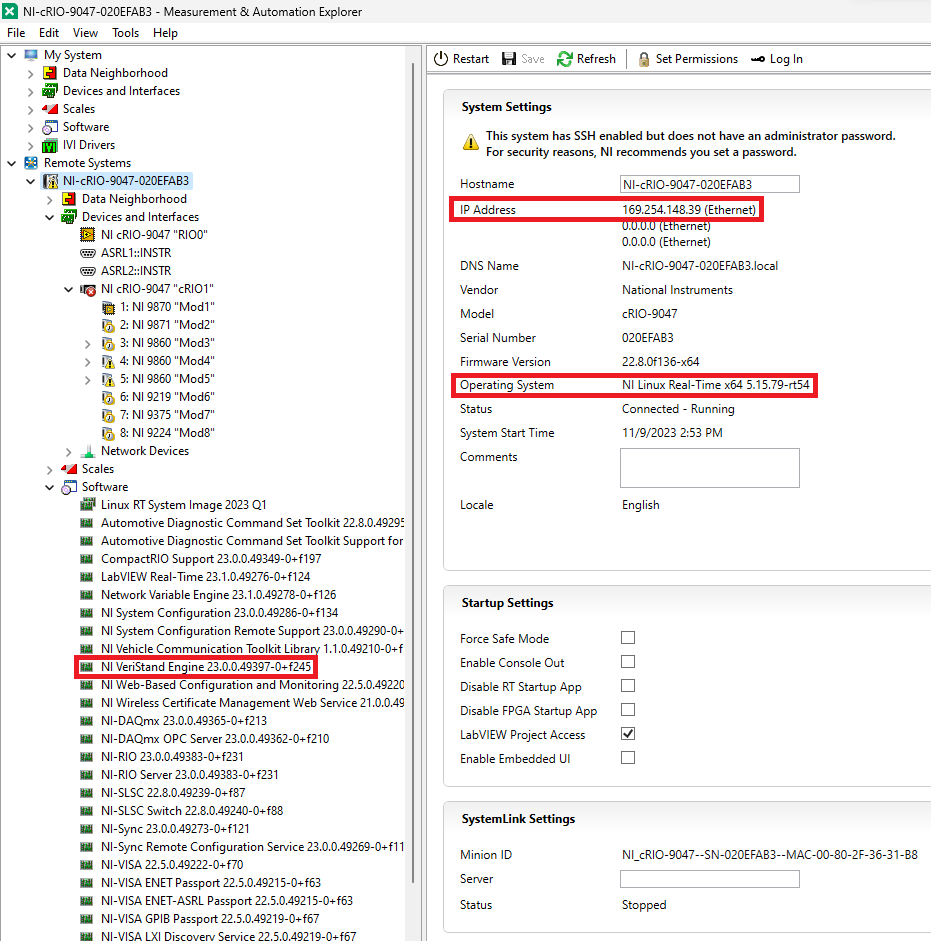Select NI-VISA GPIB Passport entry
The height and width of the screenshot is (941, 931).
point(210,919)
